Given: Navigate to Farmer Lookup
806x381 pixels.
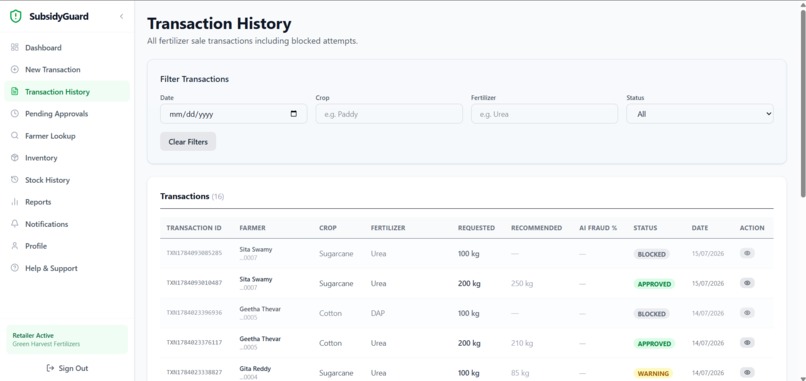Looking at the screenshot, I should point(67,136).
